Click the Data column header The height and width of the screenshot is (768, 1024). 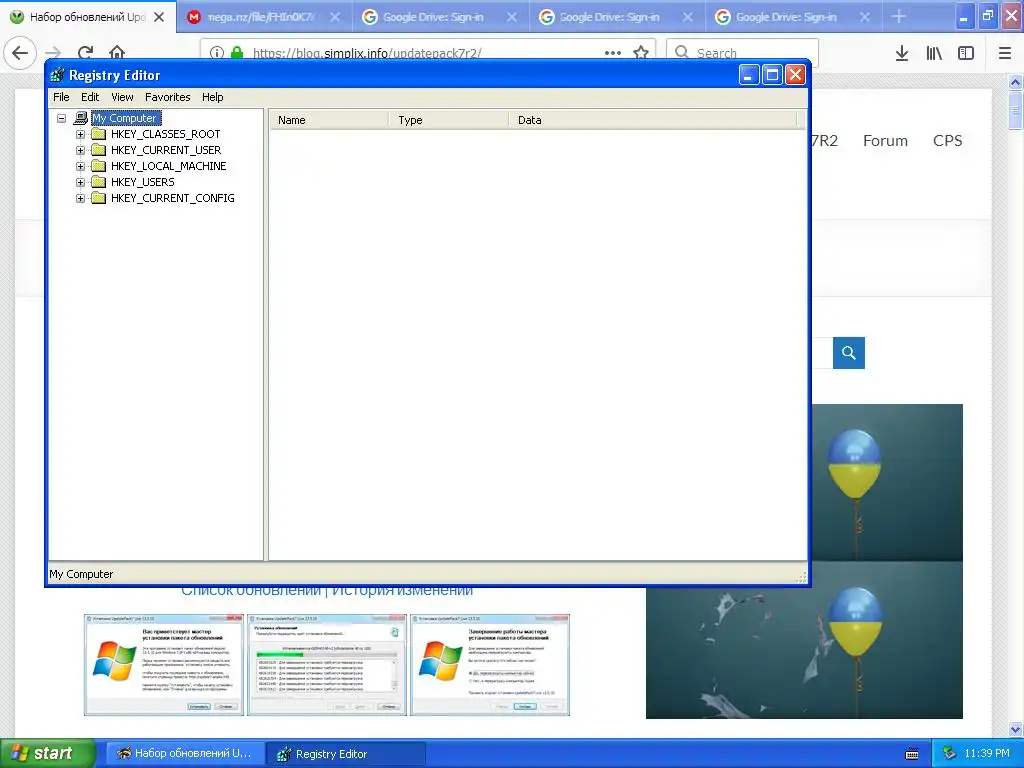tap(652, 120)
